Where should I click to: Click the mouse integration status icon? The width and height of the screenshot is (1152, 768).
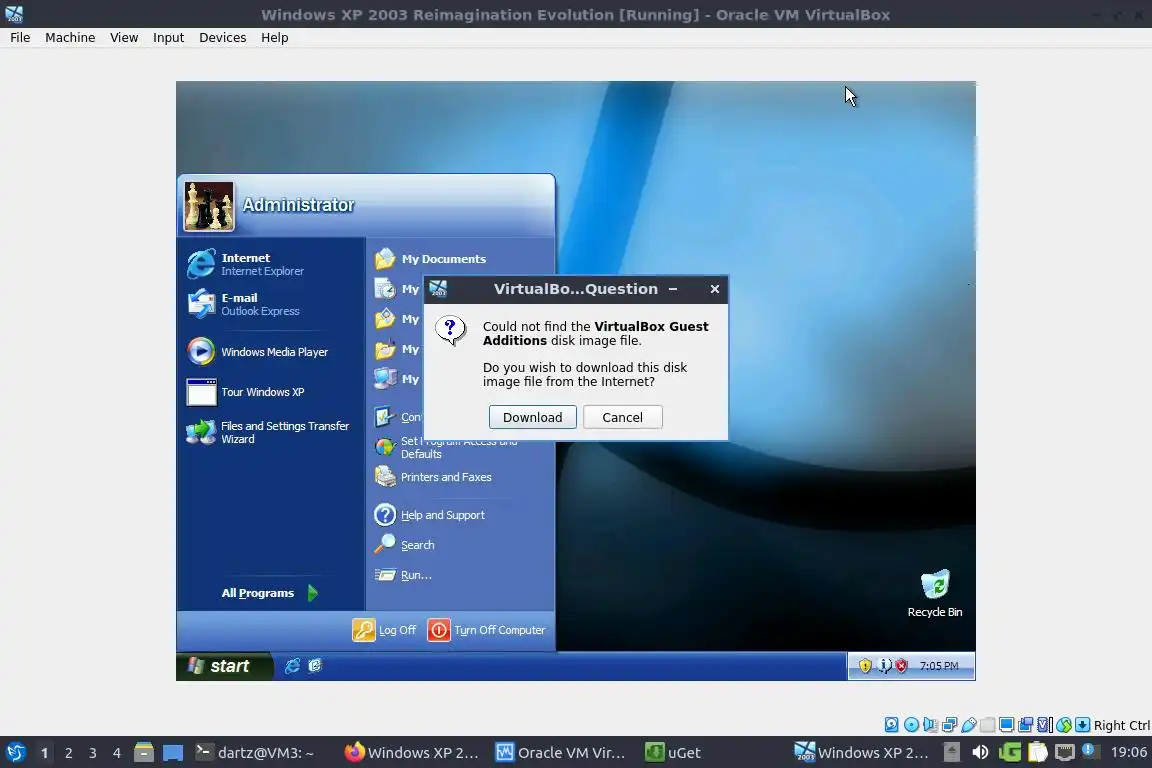(1064, 725)
